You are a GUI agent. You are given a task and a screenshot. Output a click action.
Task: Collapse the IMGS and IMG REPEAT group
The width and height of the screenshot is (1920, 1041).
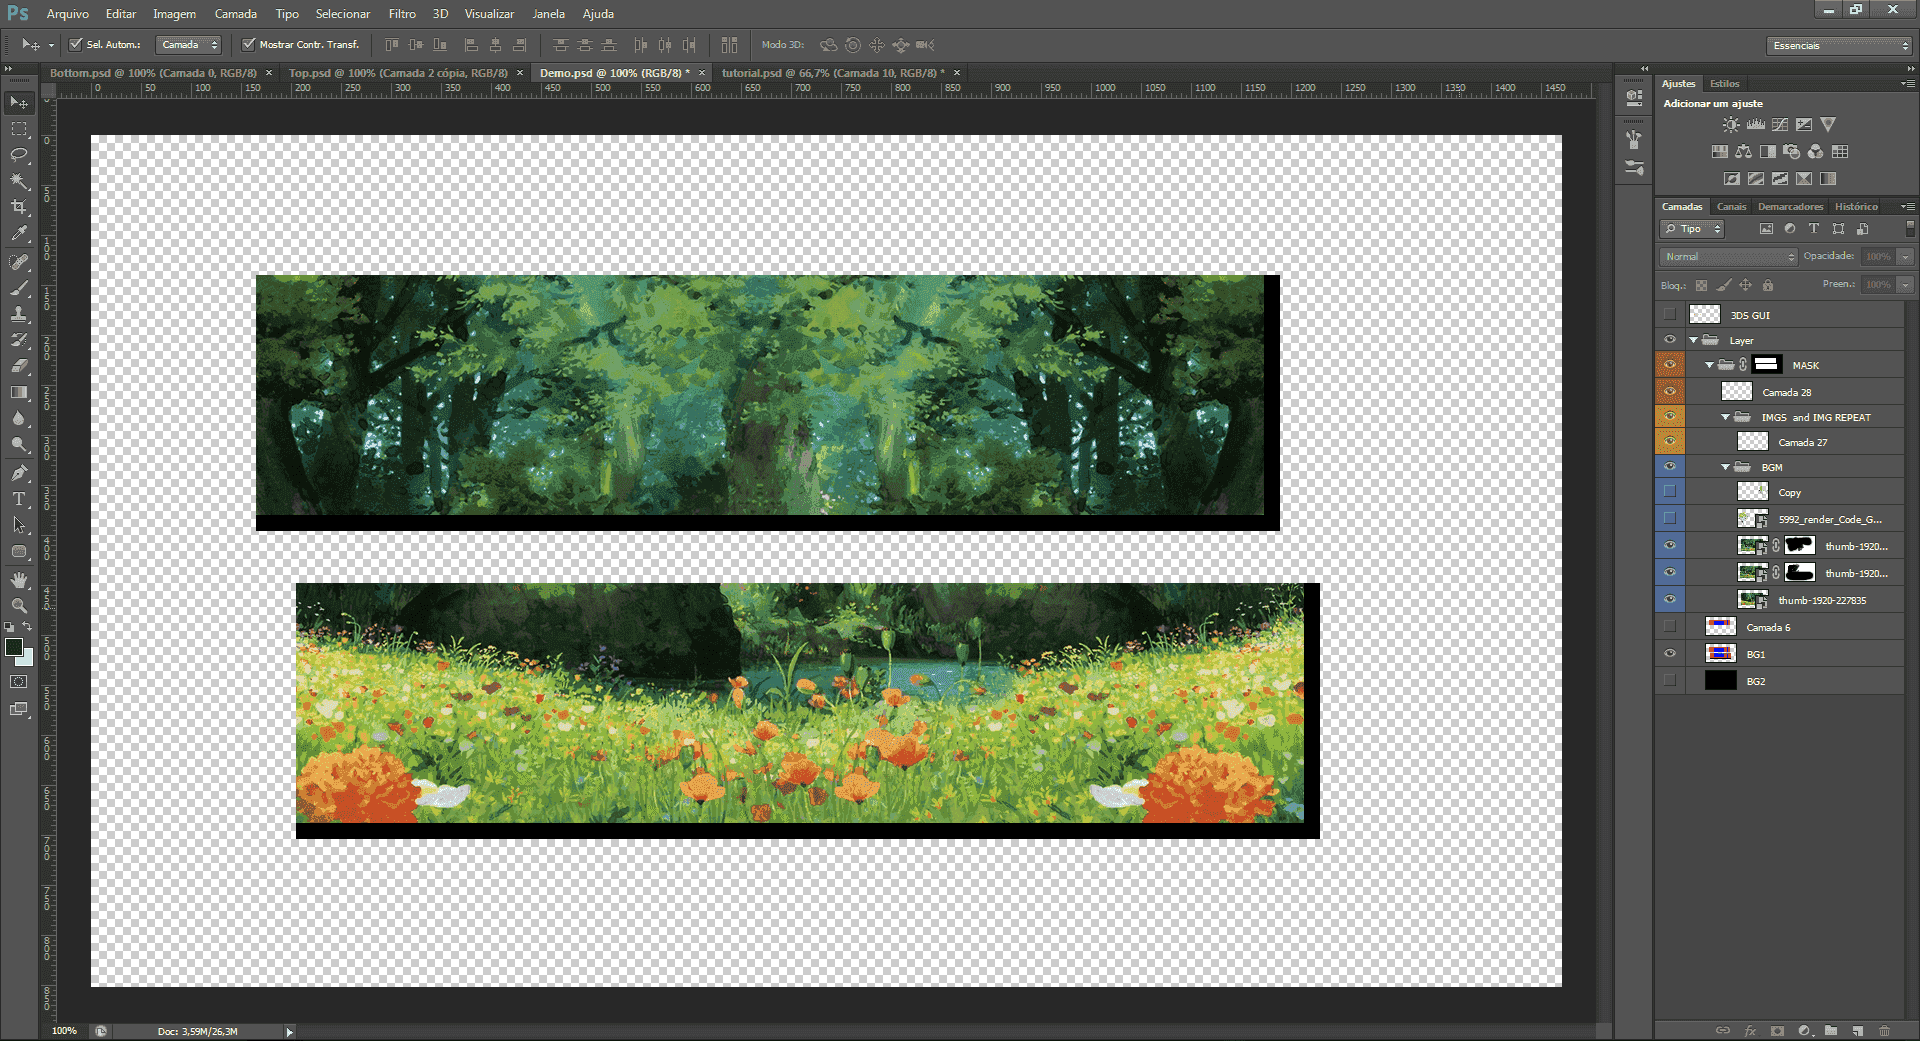coord(1726,417)
